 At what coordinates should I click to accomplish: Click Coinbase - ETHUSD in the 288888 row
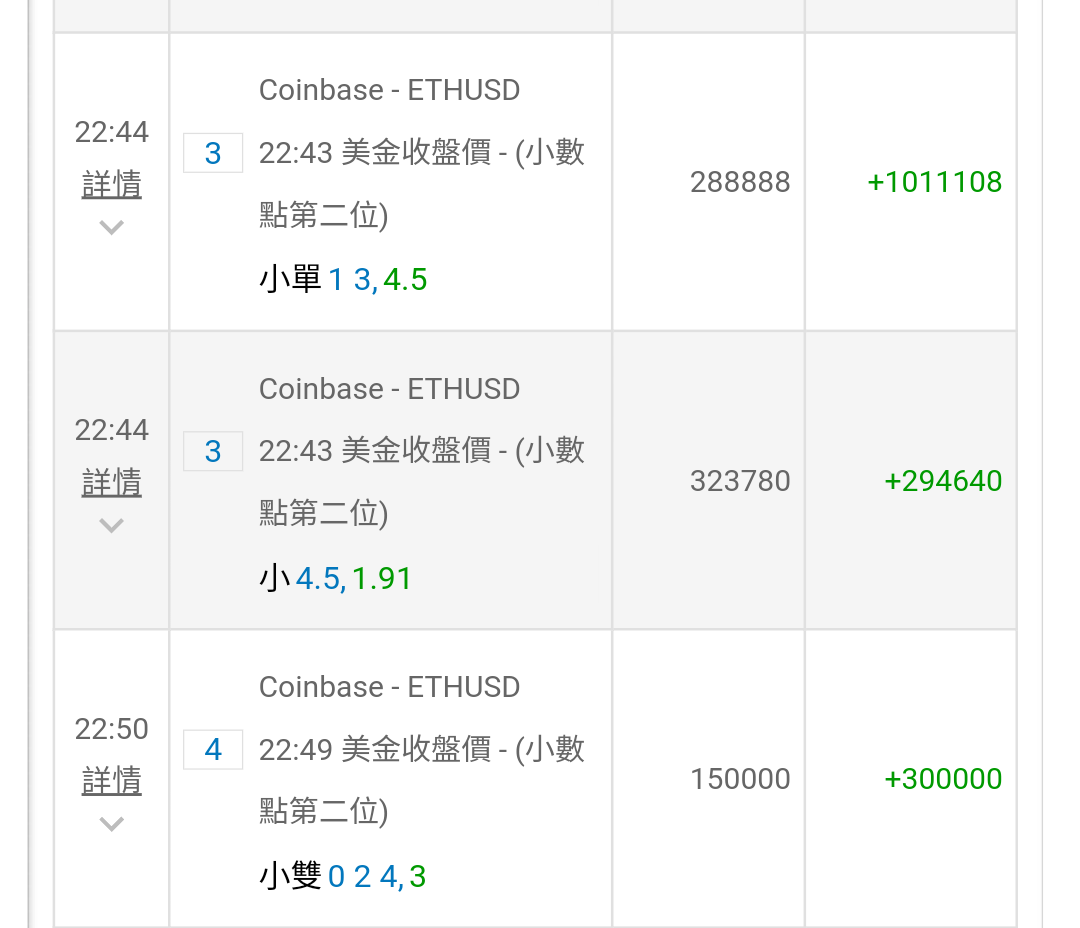click(389, 90)
